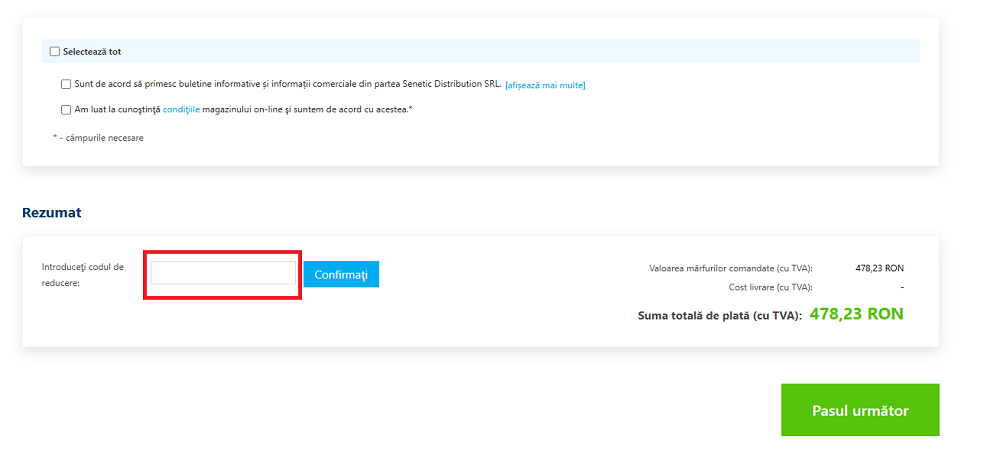Screen dimensions: 1000x450
Task: Check the store terms agreement checkbox
Action: [66, 110]
